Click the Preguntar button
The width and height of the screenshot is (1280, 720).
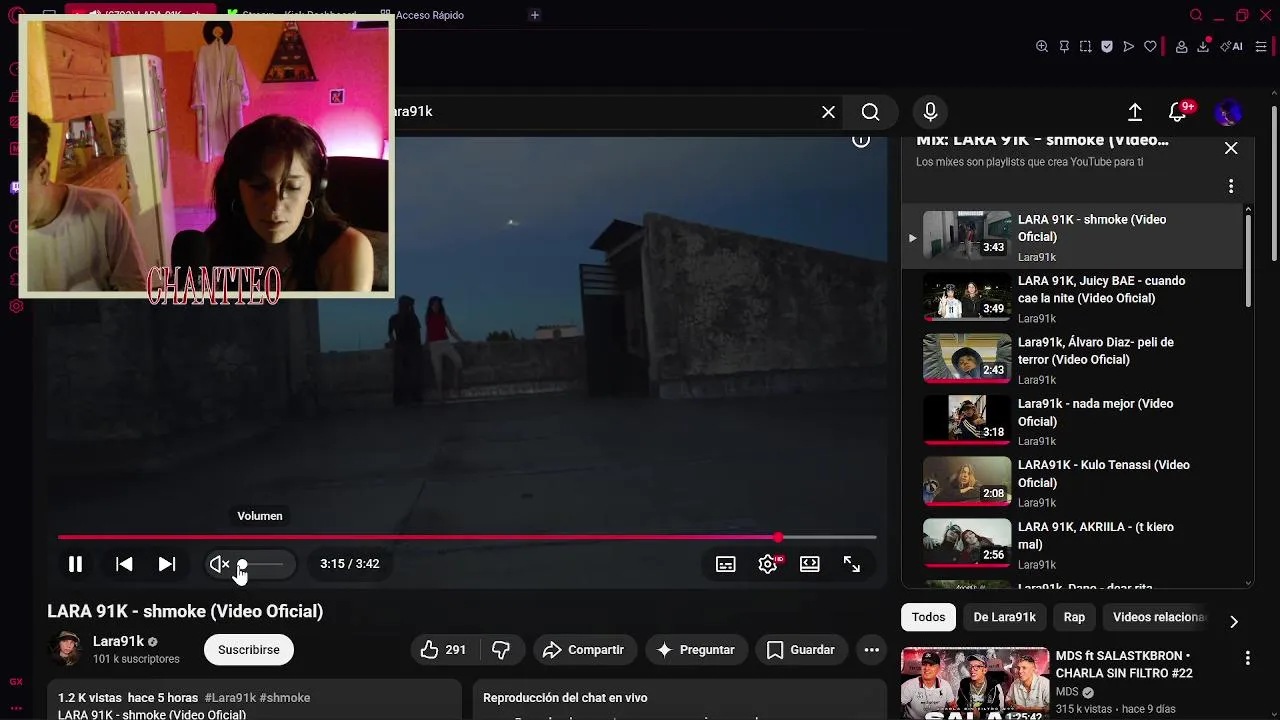pyautogui.click(x=696, y=650)
